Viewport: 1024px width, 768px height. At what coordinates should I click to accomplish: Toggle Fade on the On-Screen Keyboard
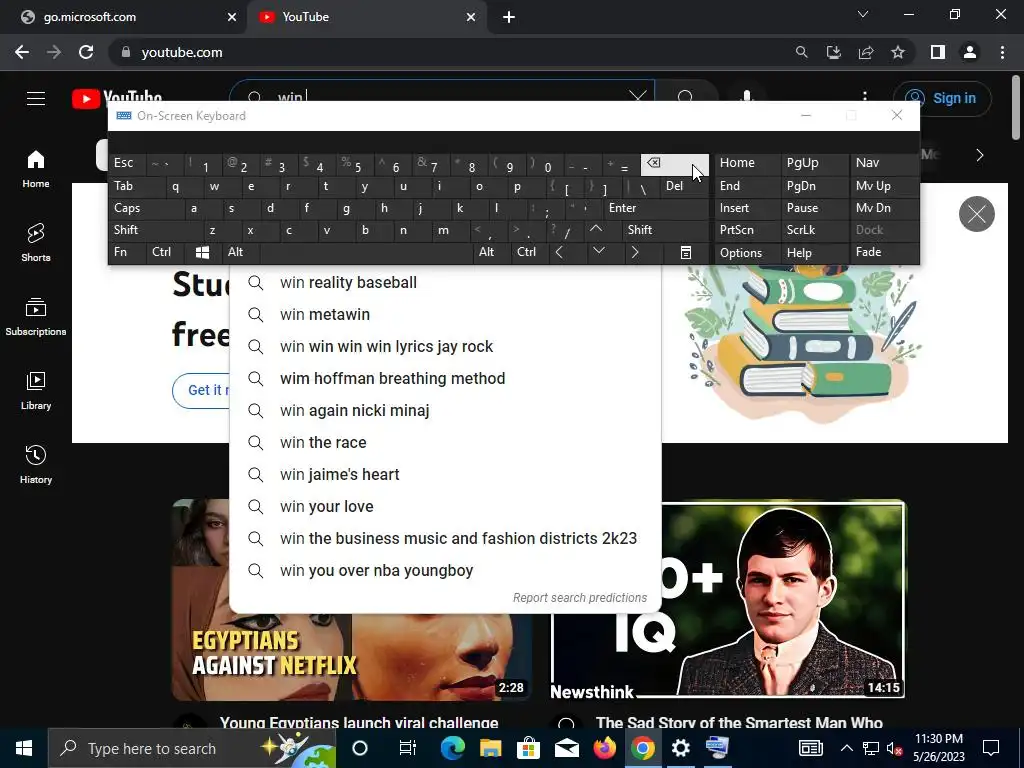click(884, 252)
